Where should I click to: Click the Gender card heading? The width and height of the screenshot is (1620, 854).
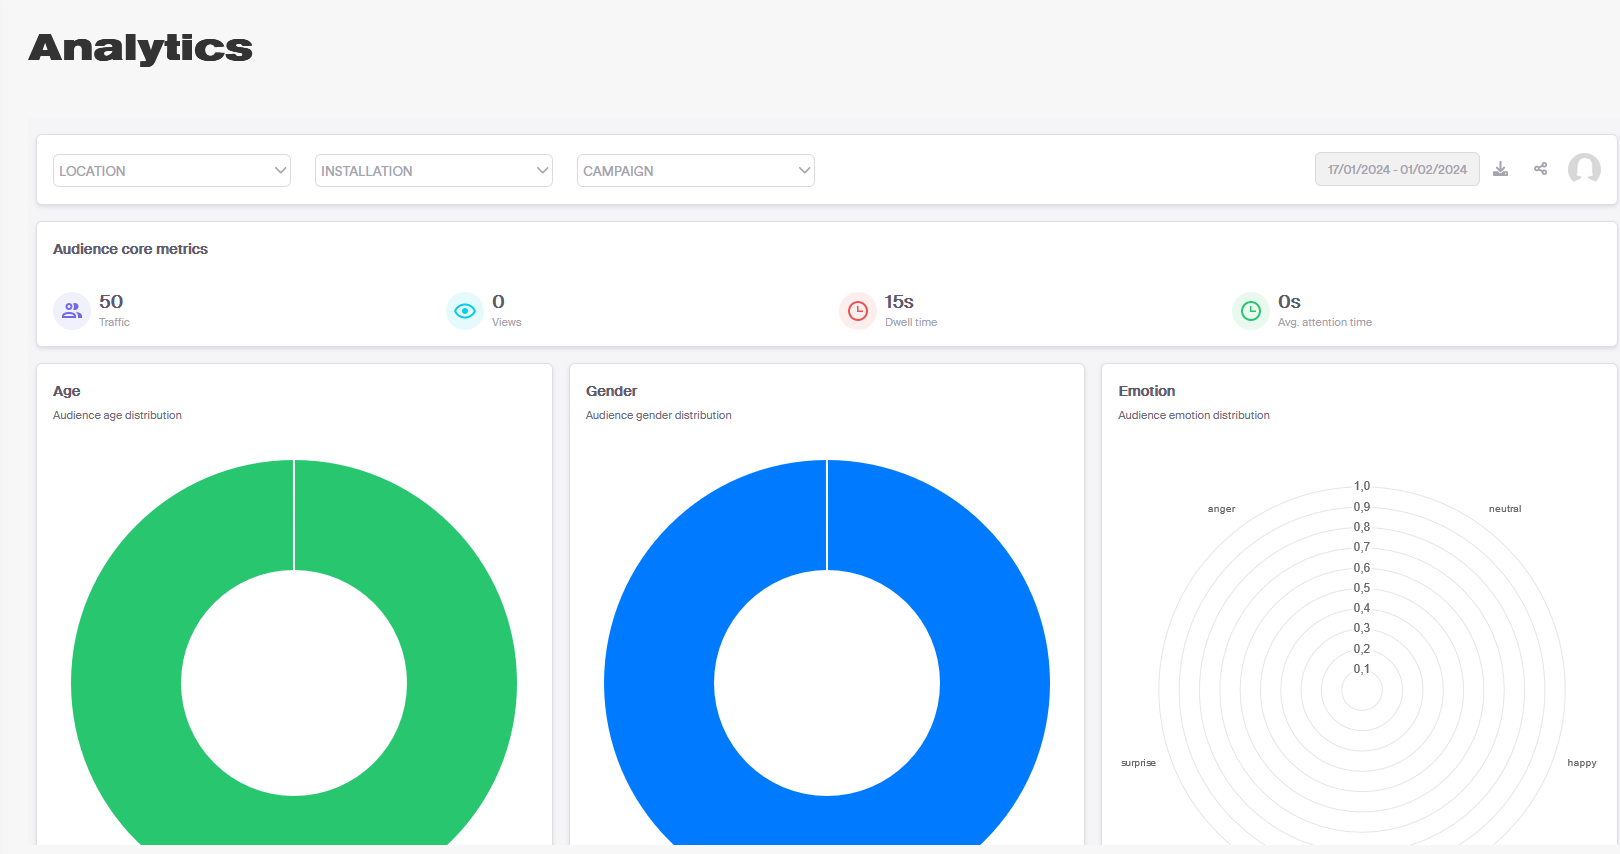tap(611, 391)
